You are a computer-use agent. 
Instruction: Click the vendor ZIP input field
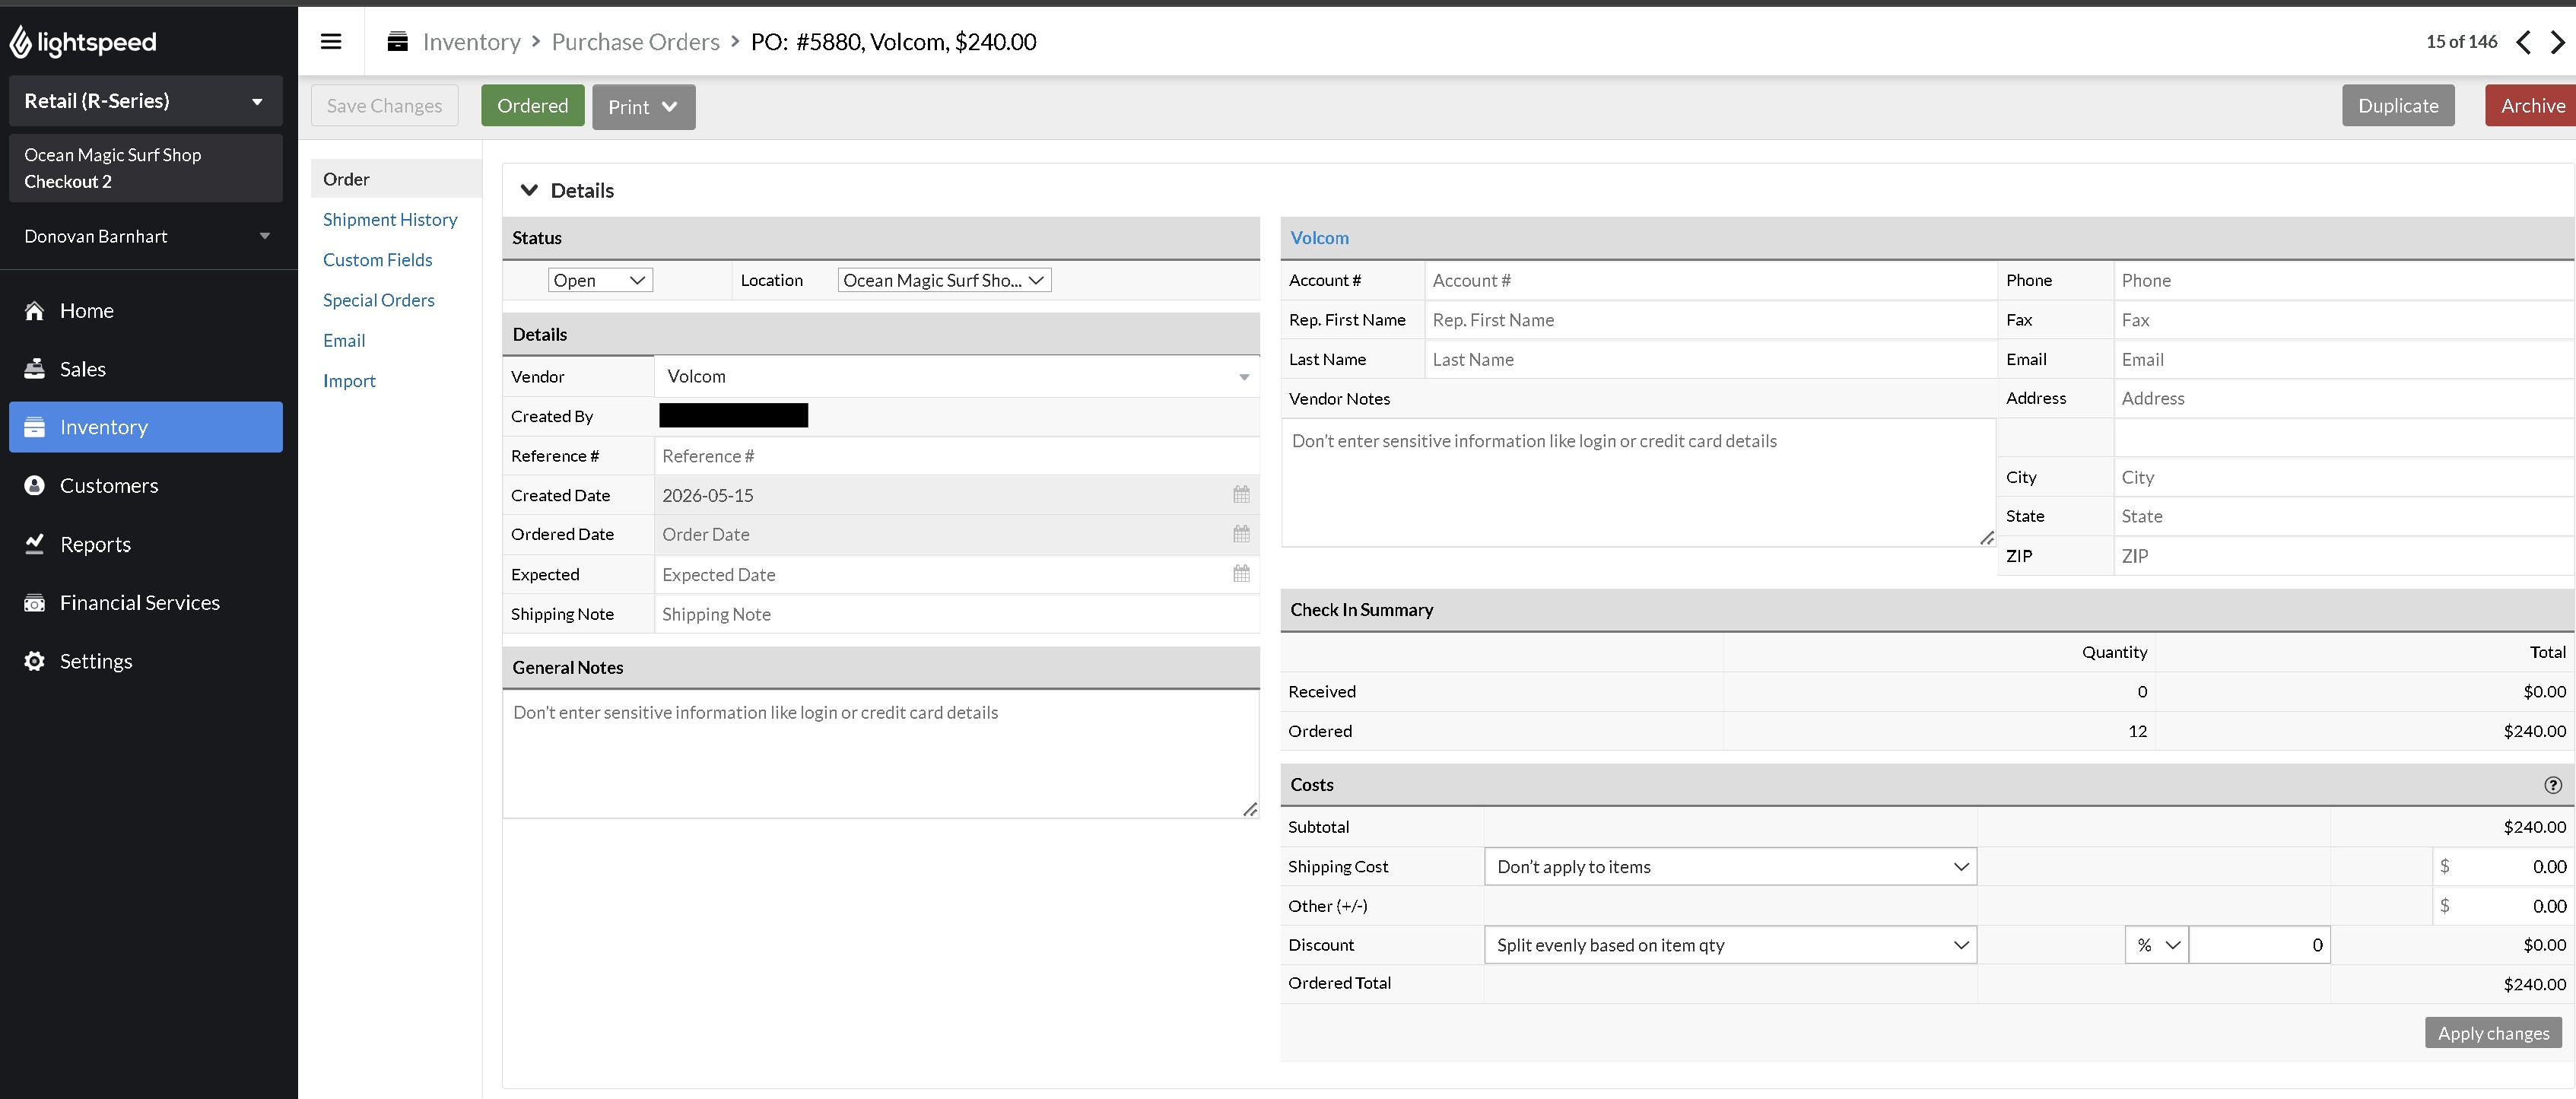coord(2344,556)
